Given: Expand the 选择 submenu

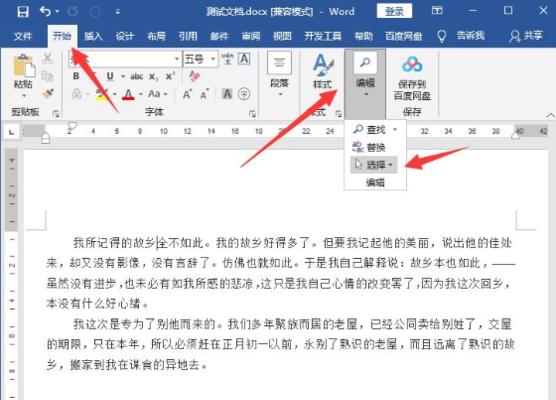Looking at the screenshot, I should (374, 165).
